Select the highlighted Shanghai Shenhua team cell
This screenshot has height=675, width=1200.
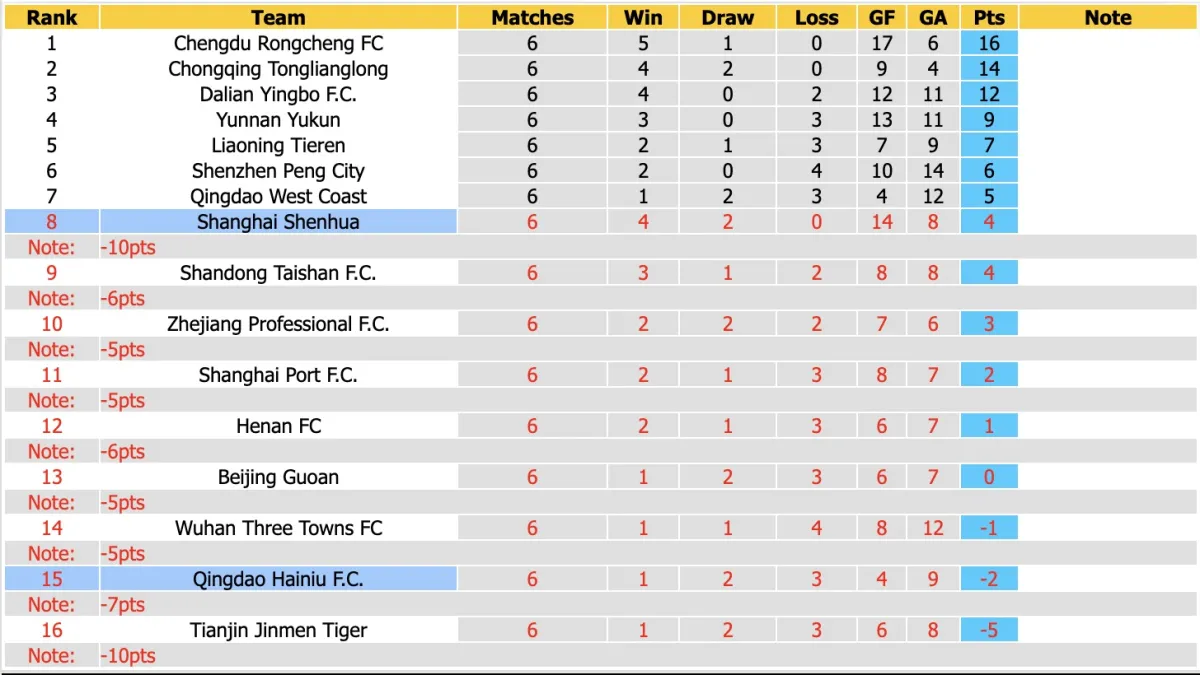278,222
